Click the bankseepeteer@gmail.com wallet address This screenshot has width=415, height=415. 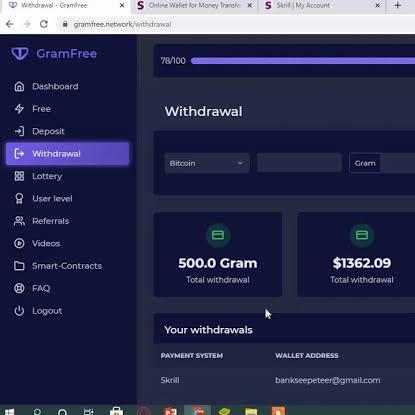328,380
